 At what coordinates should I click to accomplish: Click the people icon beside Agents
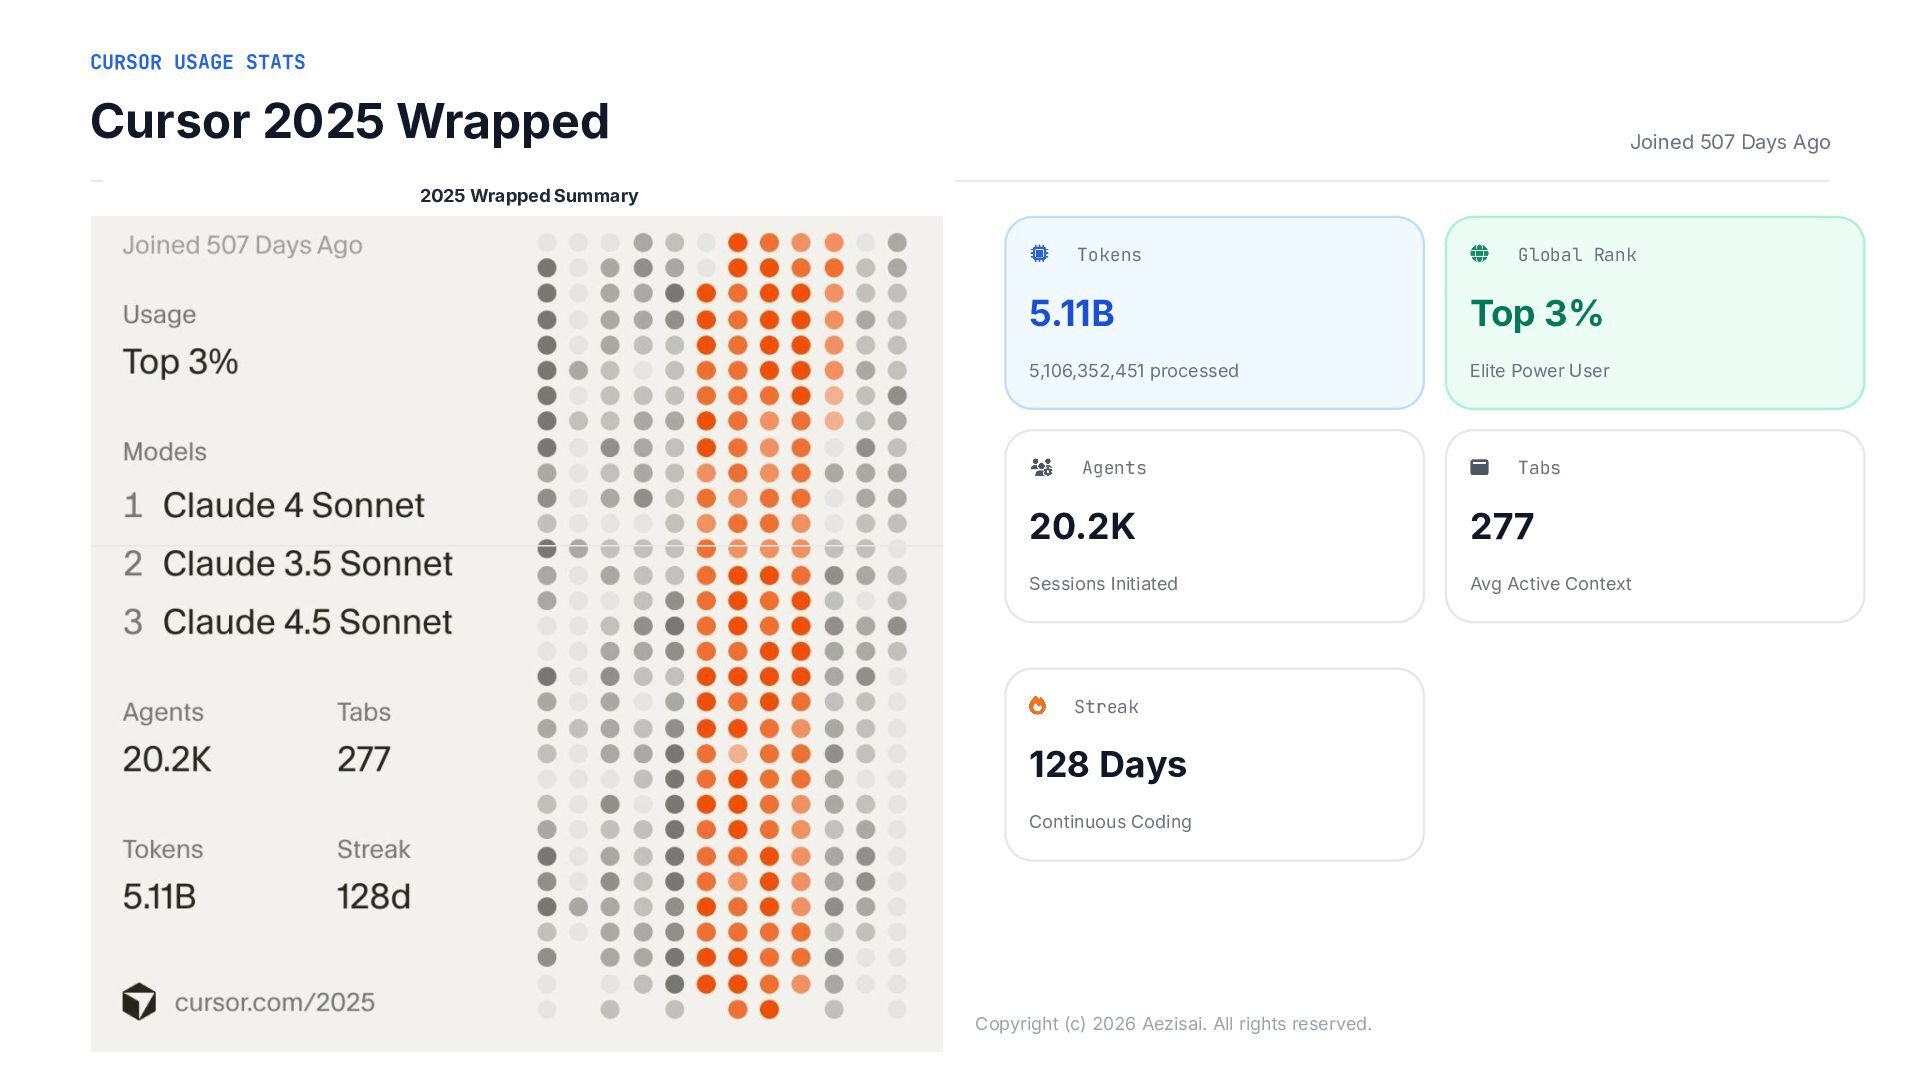tap(1042, 467)
